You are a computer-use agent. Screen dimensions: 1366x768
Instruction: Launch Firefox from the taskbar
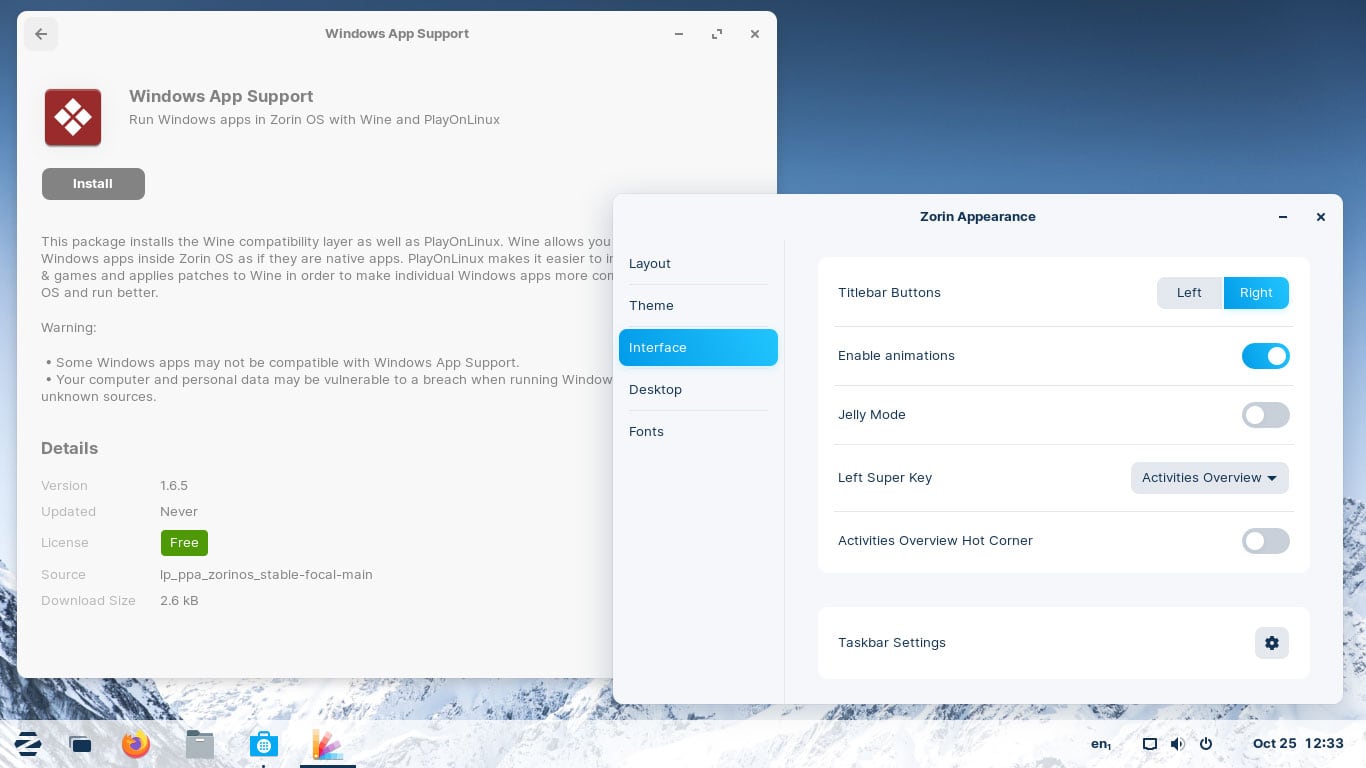pos(135,744)
